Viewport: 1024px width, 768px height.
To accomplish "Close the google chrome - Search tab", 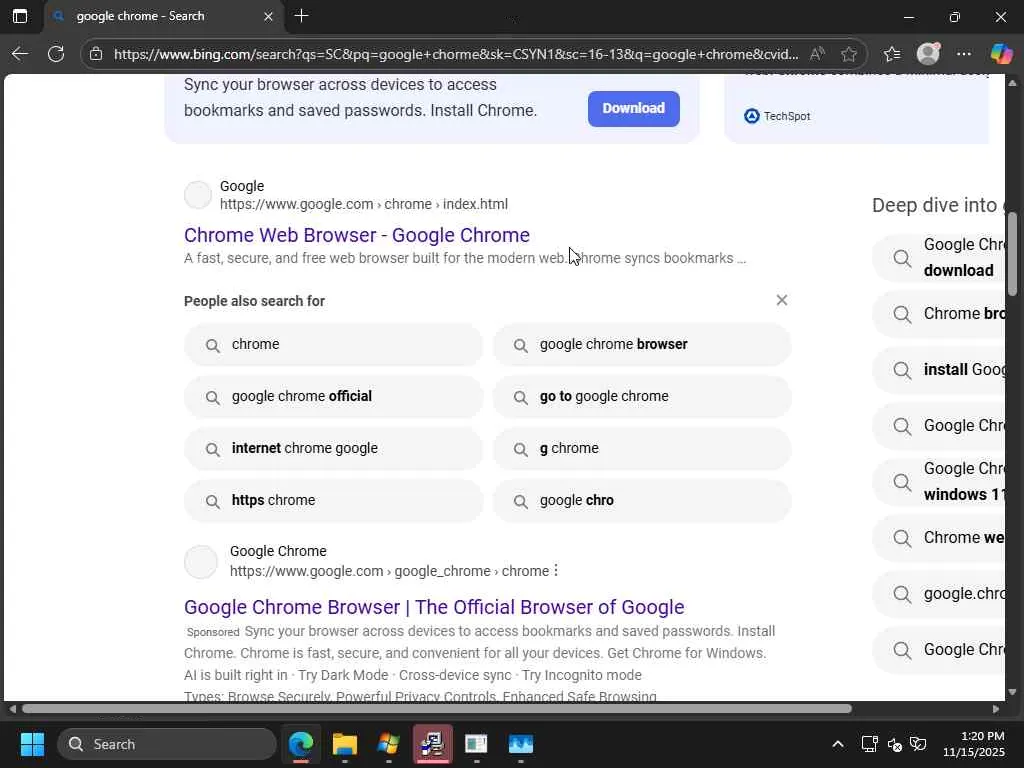I will pos(268,16).
